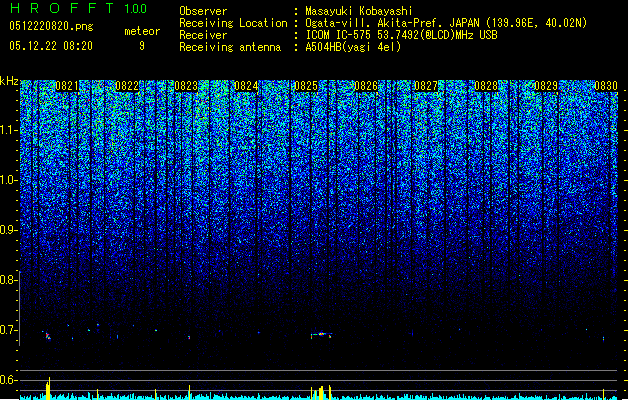Click the 0826 time marker
629x400 pixels.
pyautogui.click(x=366, y=86)
